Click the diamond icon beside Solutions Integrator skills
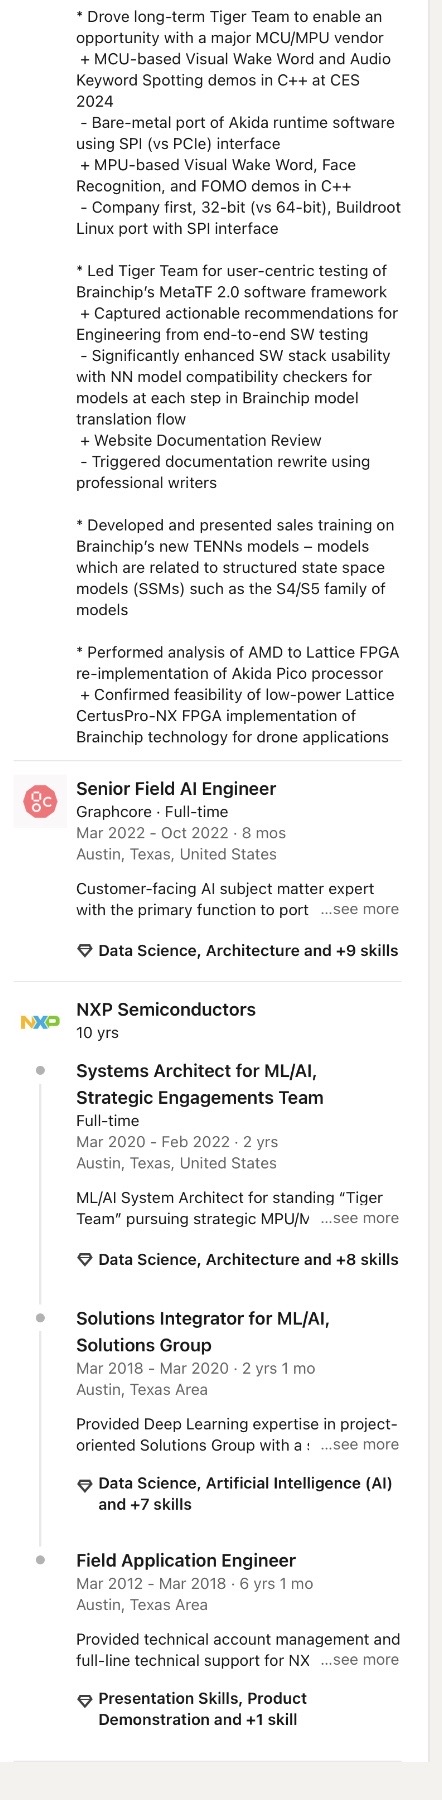Screen dimensions: 442x1800 point(85,1484)
